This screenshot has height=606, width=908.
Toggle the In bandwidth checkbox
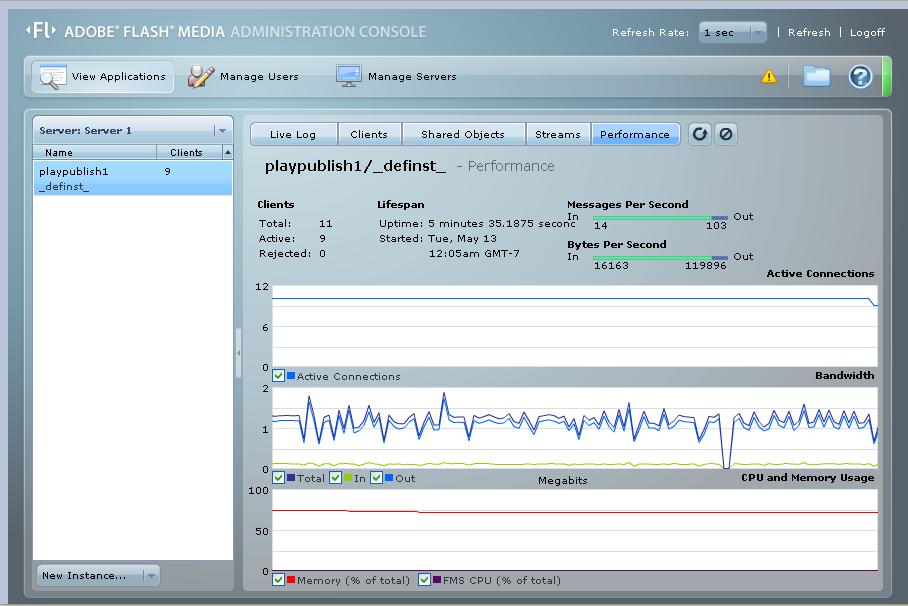pyautogui.click(x=335, y=477)
